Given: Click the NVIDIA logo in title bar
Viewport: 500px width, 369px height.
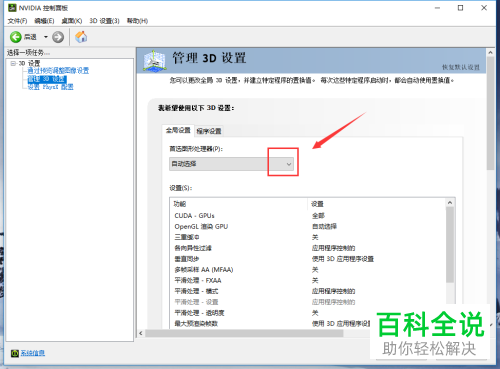Looking at the screenshot, I should tap(12, 8).
